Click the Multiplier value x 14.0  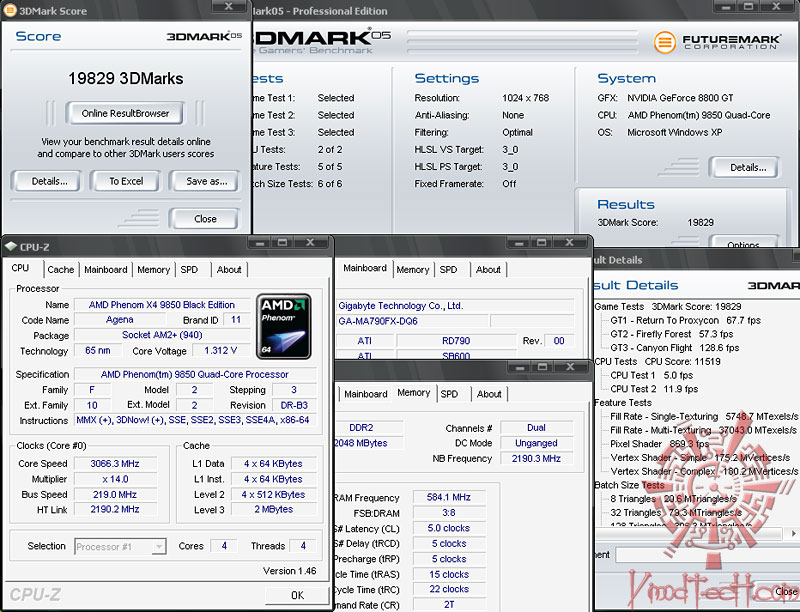click(115, 479)
